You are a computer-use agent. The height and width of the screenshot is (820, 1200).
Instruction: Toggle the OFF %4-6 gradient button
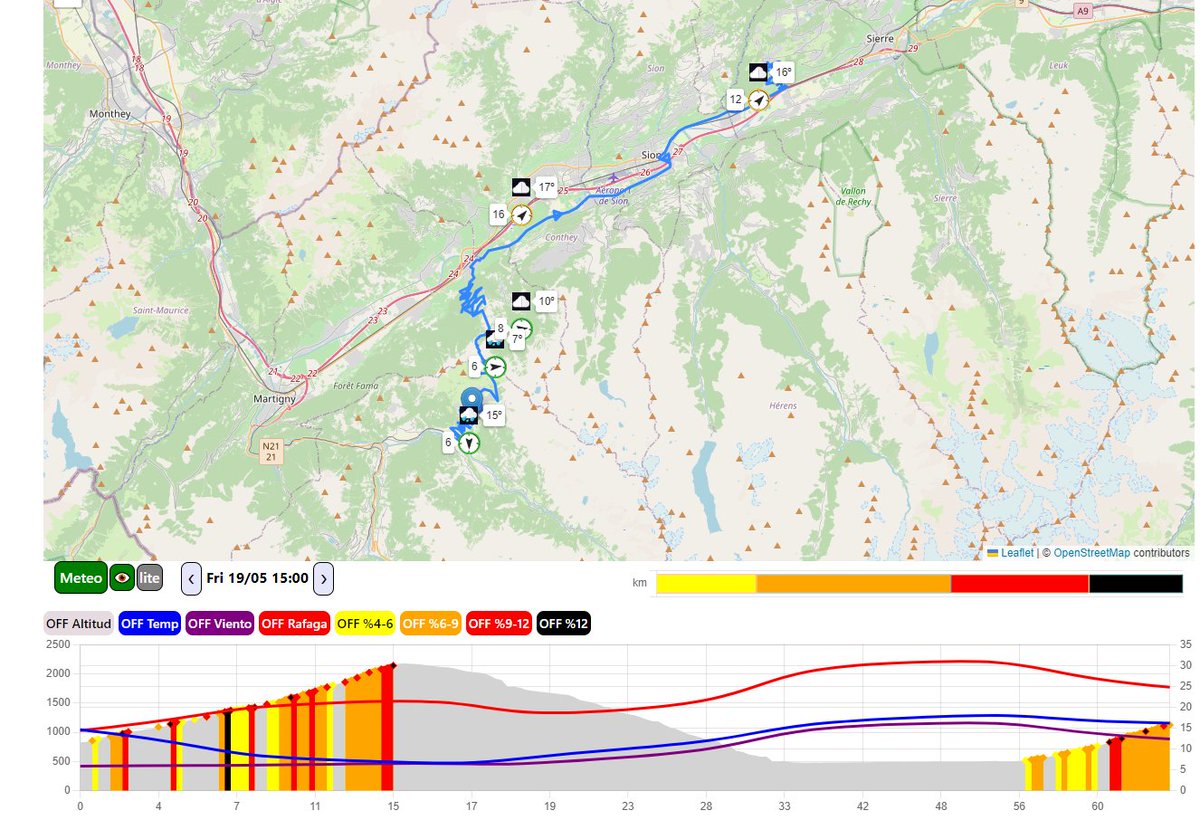click(365, 624)
